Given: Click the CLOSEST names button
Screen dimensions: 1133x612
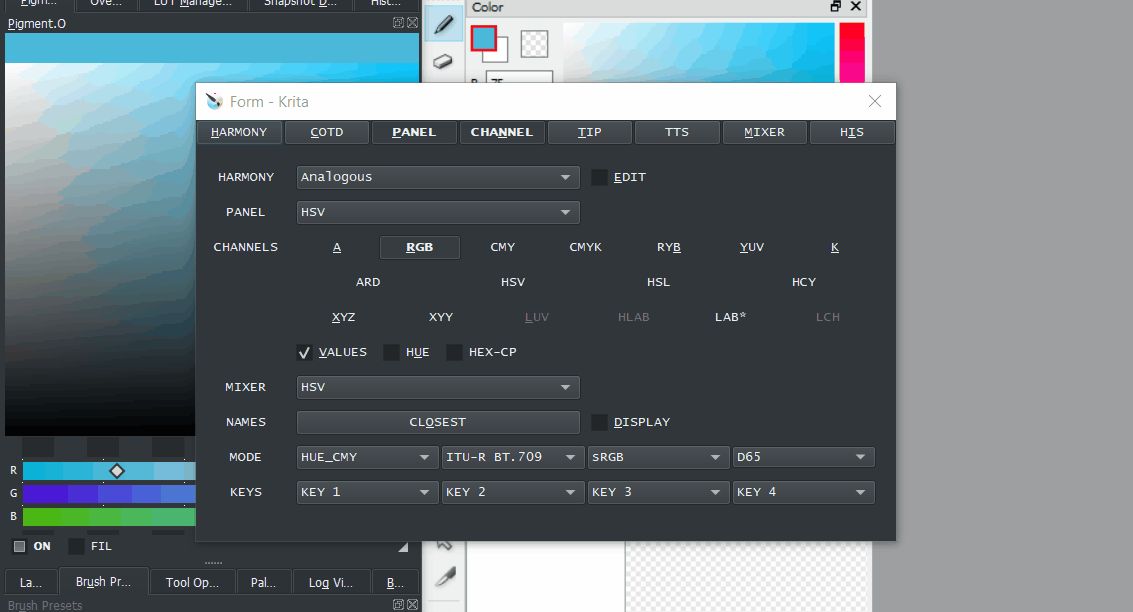Looking at the screenshot, I should (438, 422).
